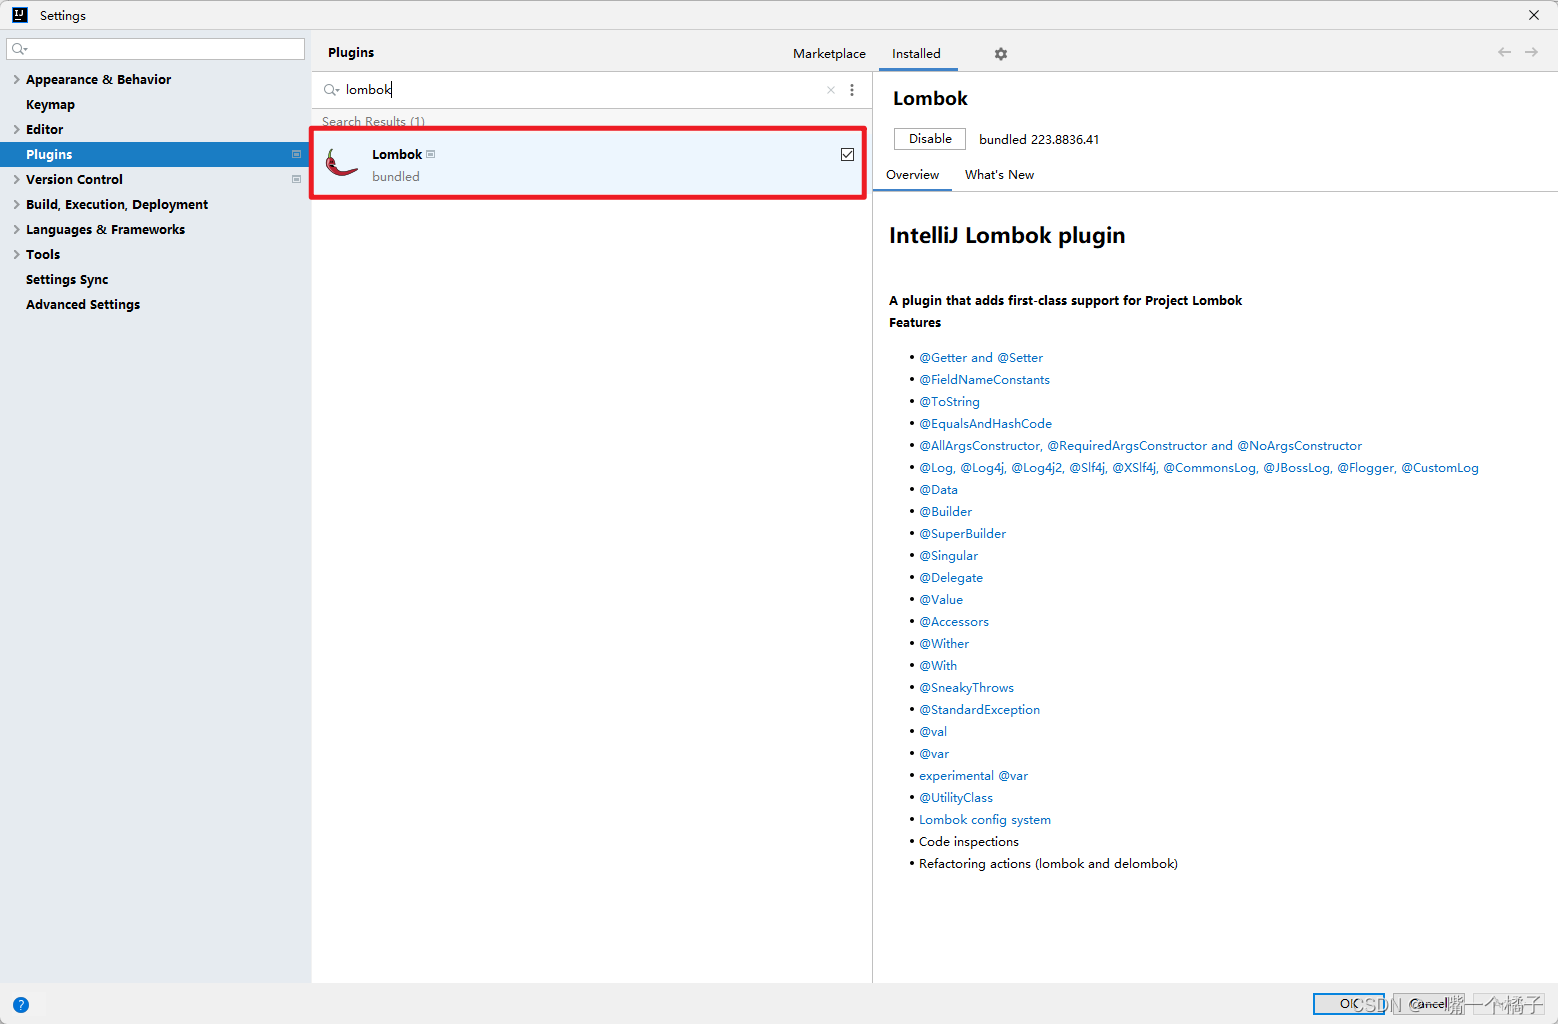
Task: Open the @Getter and @Setter link
Action: 981,358
